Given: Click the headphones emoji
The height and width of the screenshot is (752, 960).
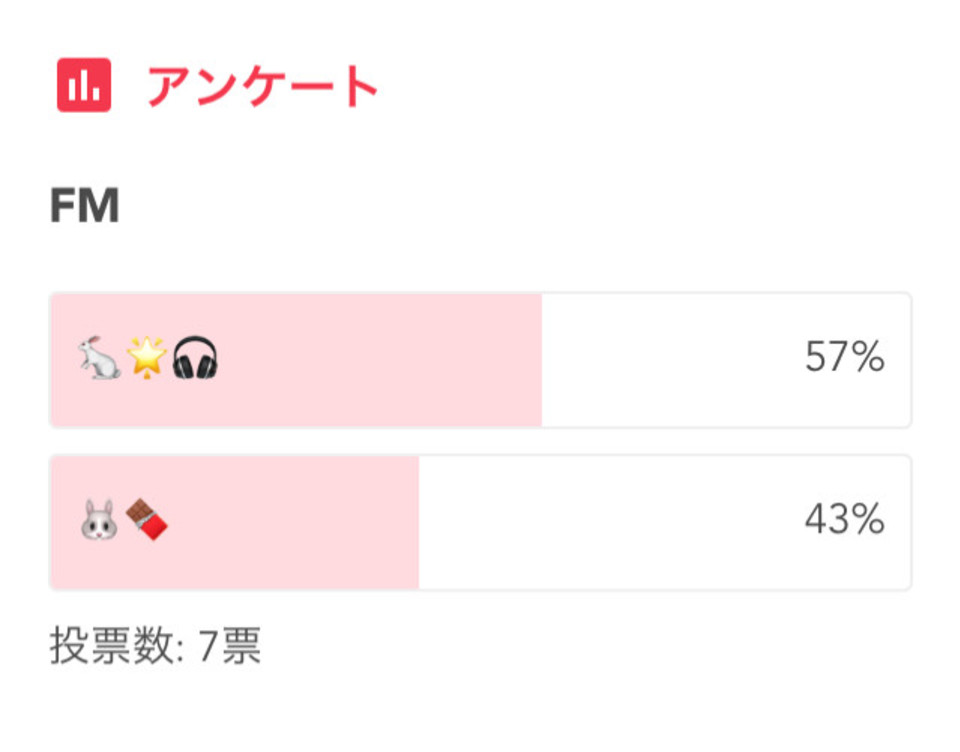Looking at the screenshot, I should (x=195, y=358).
